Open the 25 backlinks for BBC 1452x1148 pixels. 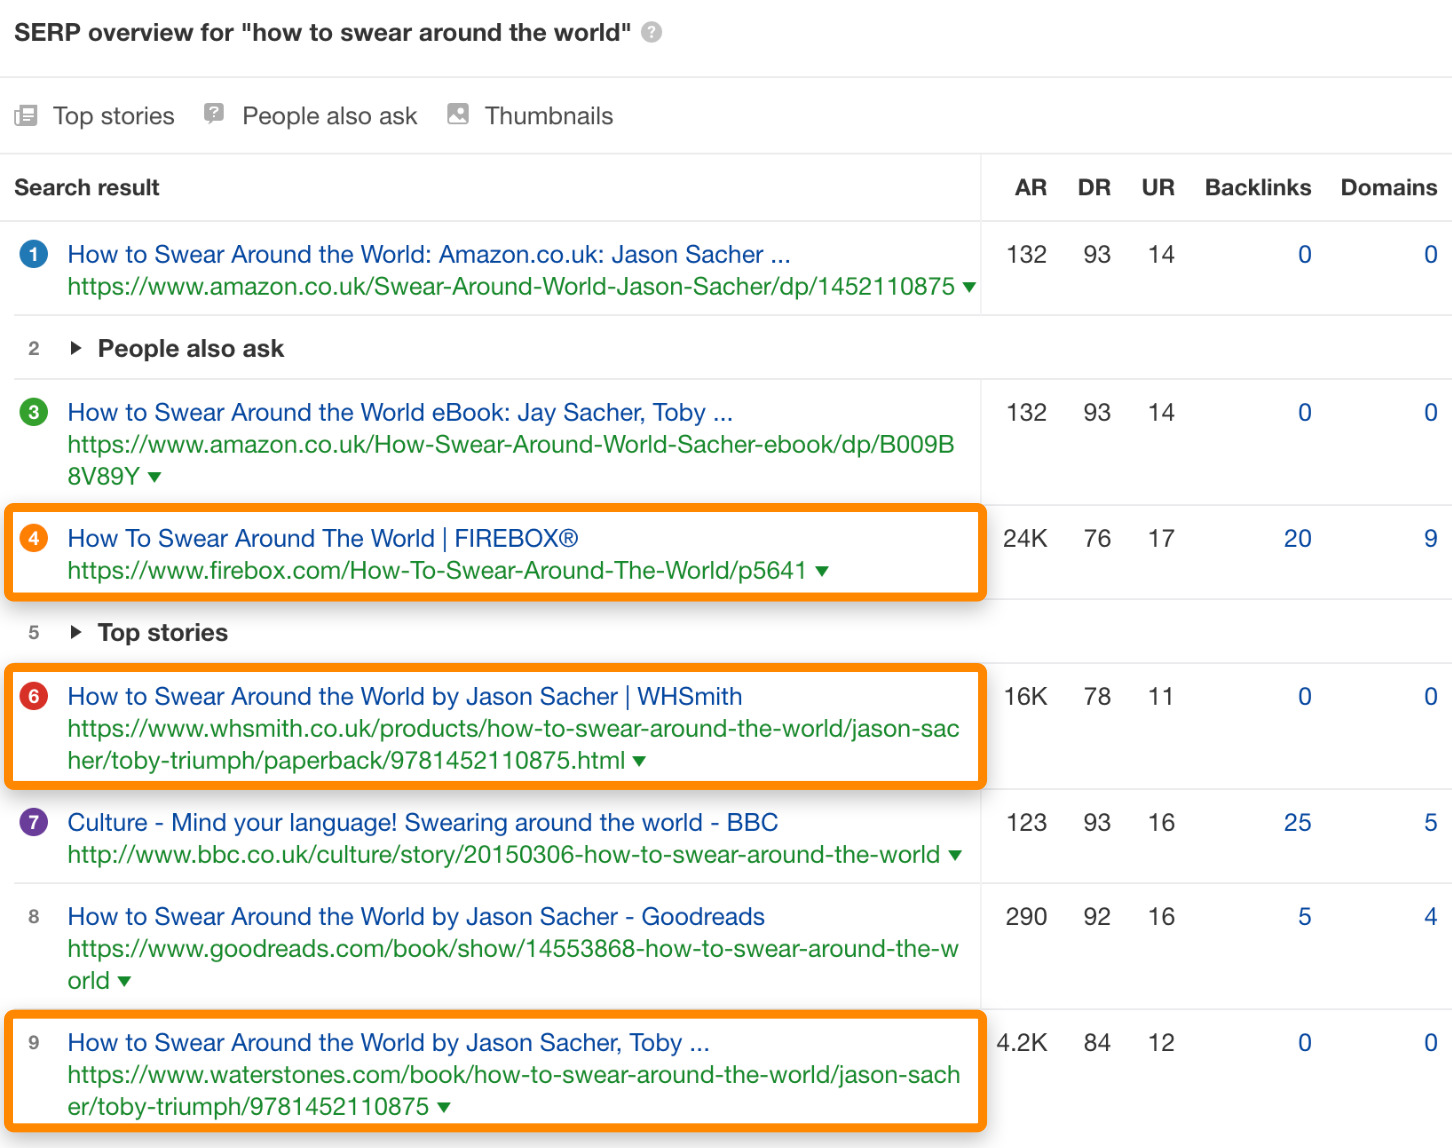coord(1298,822)
